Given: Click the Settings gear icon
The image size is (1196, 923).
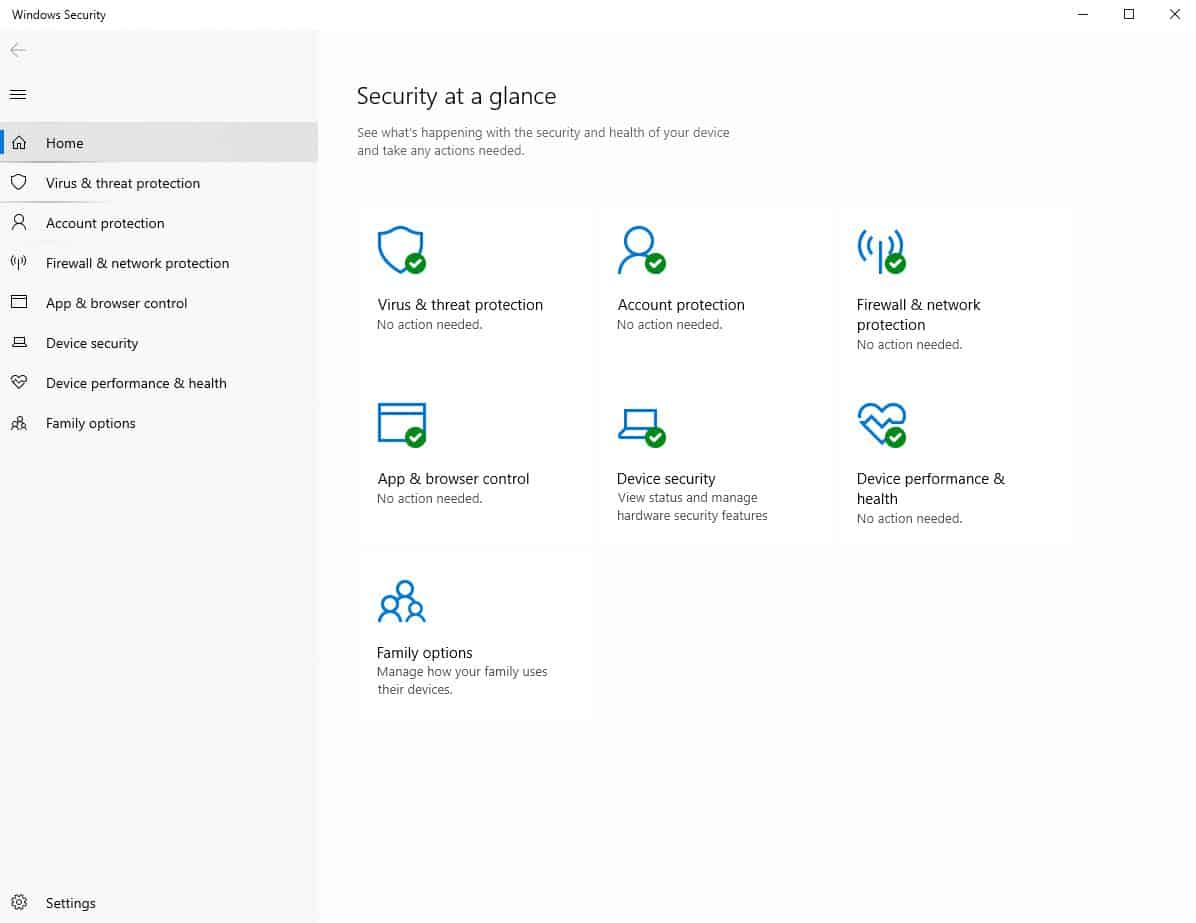Looking at the screenshot, I should tap(19, 902).
